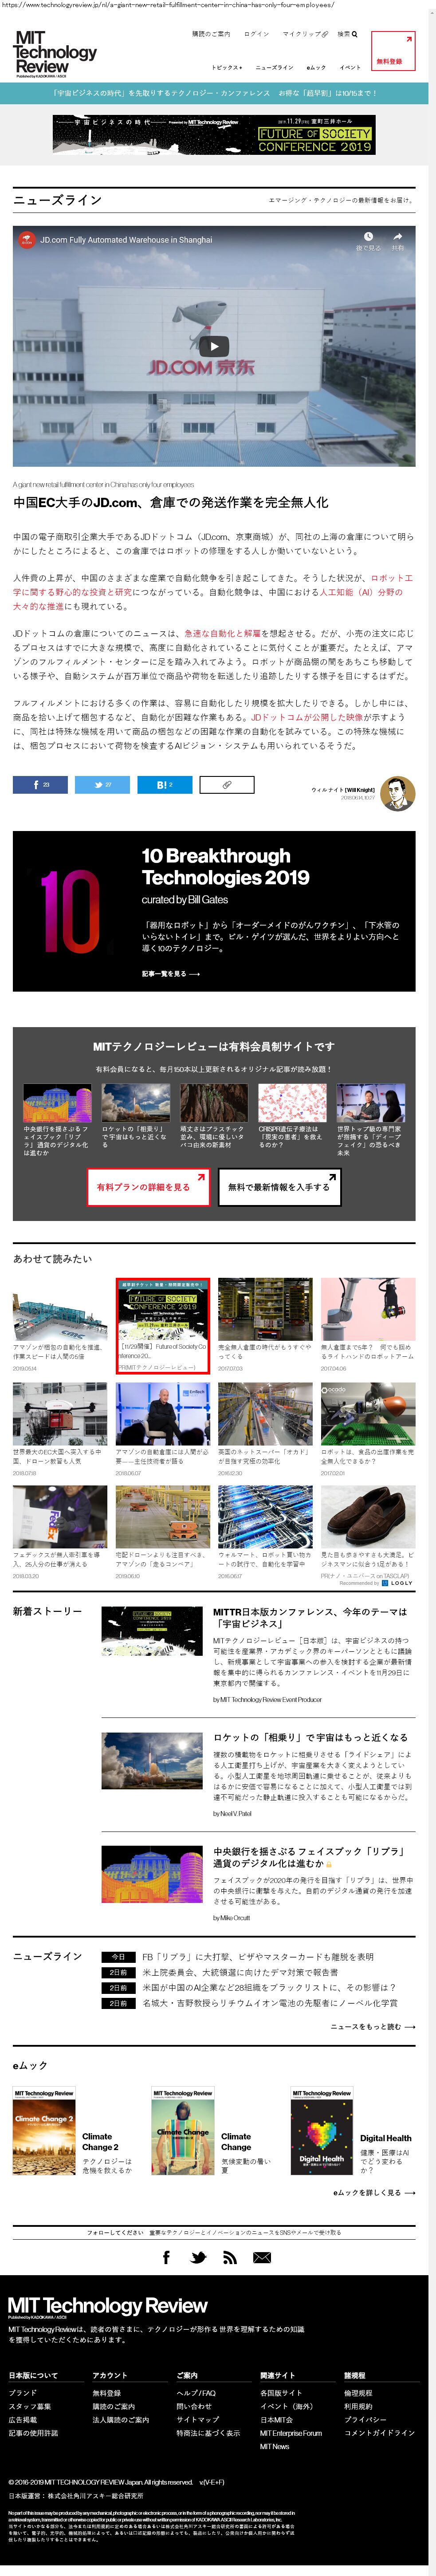Click the JD channel avatar on the video
The width and height of the screenshot is (436, 2576).
(26, 240)
